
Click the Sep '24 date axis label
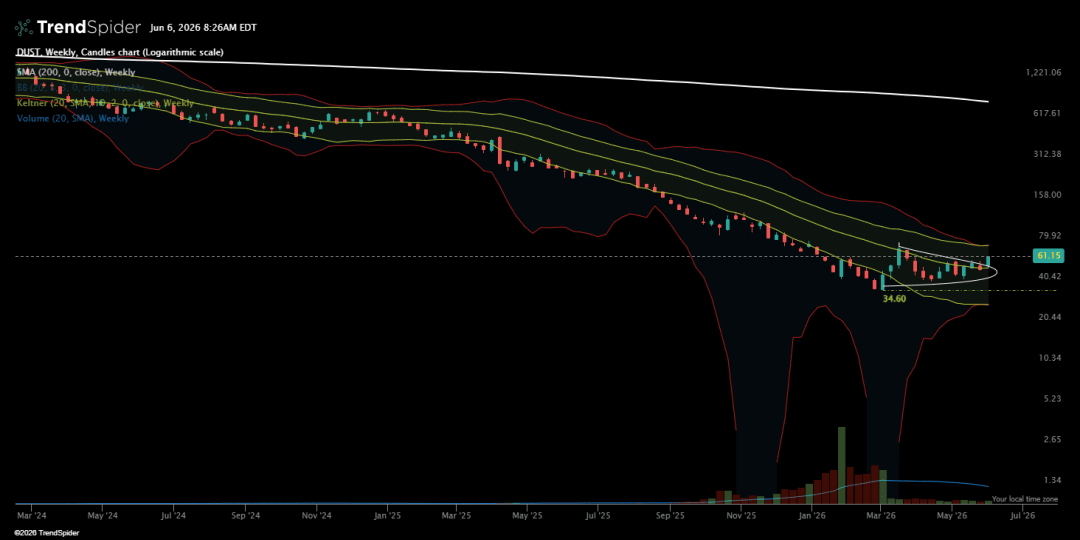point(245,515)
